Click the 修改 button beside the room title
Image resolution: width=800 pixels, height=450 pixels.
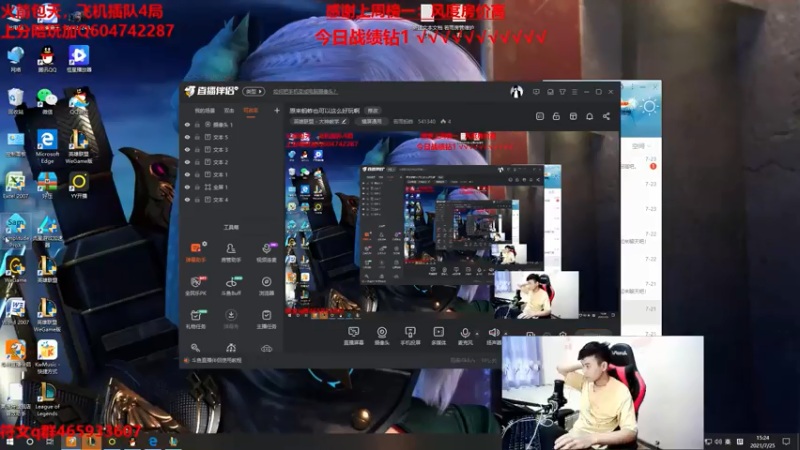click(x=373, y=111)
